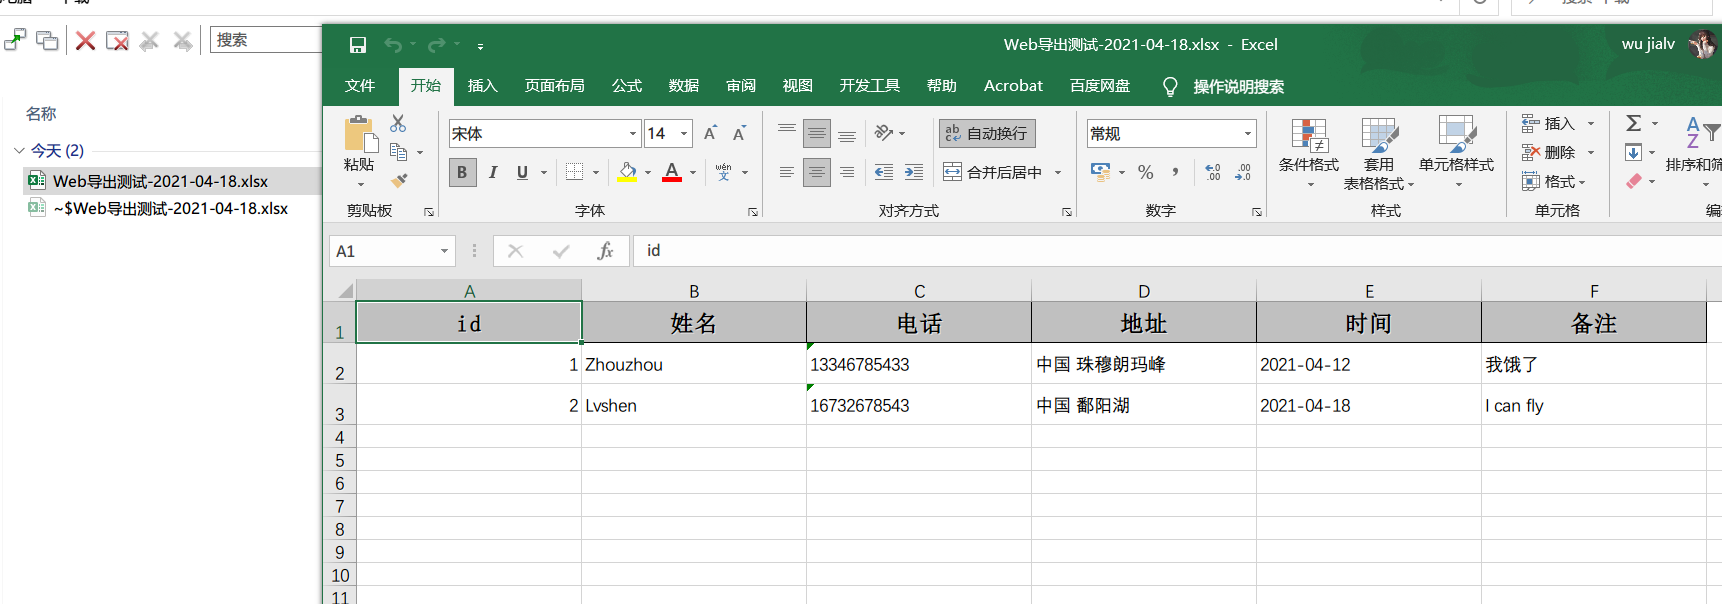
Task: Switch to the 公式 tab
Action: [x=626, y=86]
